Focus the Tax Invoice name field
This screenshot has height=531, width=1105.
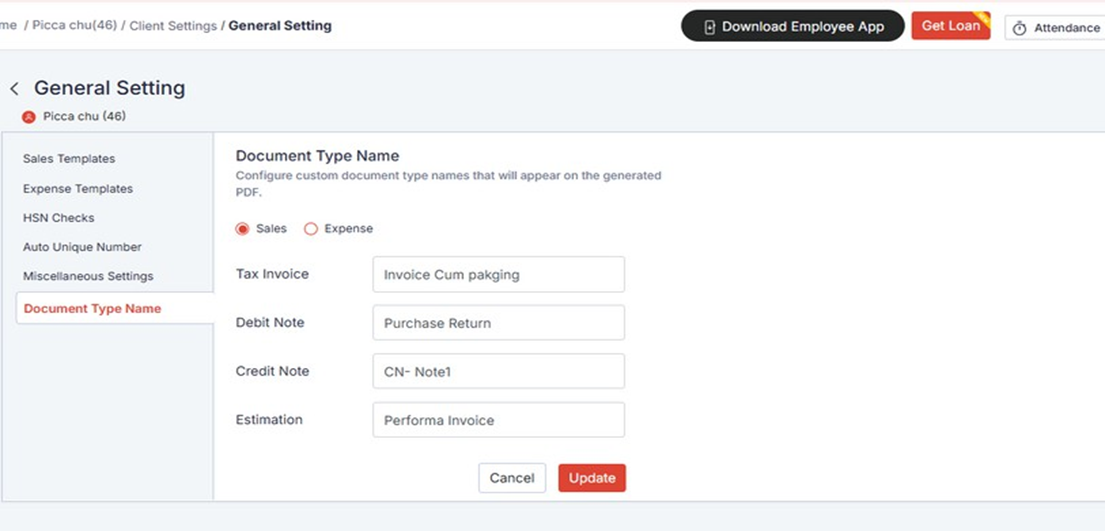pyautogui.click(x=498, y=275)
